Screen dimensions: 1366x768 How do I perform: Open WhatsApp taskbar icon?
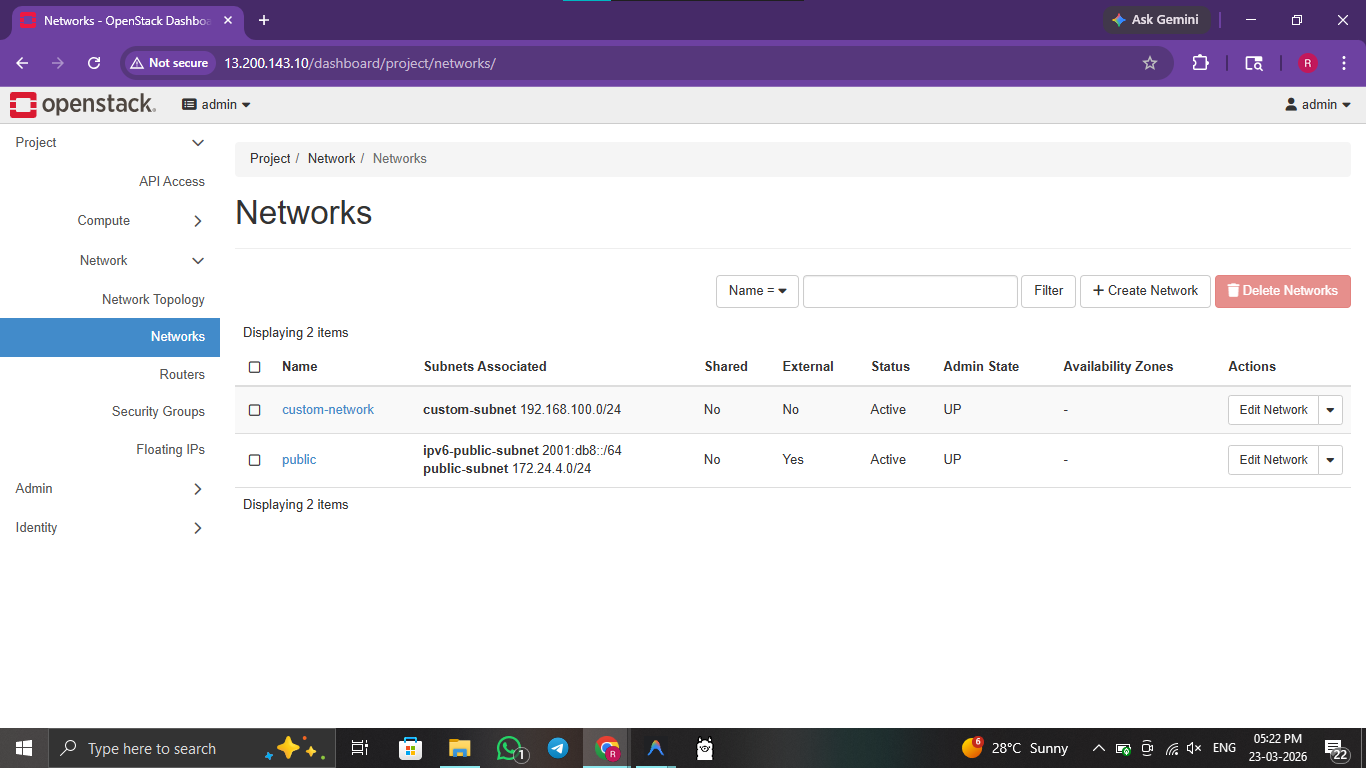(x=510, y=748)
